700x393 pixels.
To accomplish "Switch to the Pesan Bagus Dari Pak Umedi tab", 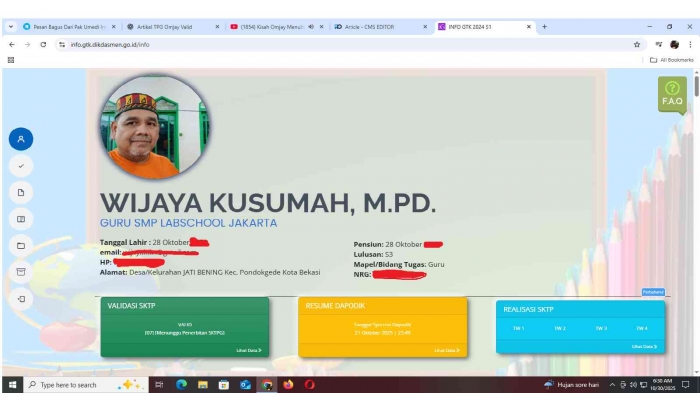I will point(69,27).
